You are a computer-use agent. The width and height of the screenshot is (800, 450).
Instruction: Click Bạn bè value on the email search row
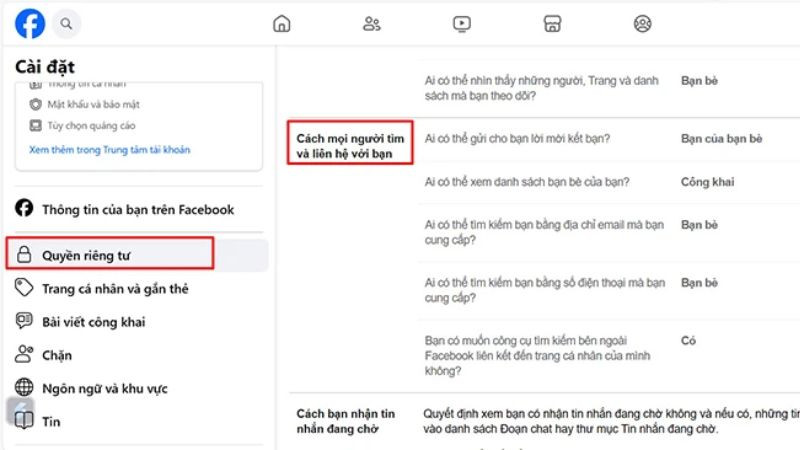(699, 225)
